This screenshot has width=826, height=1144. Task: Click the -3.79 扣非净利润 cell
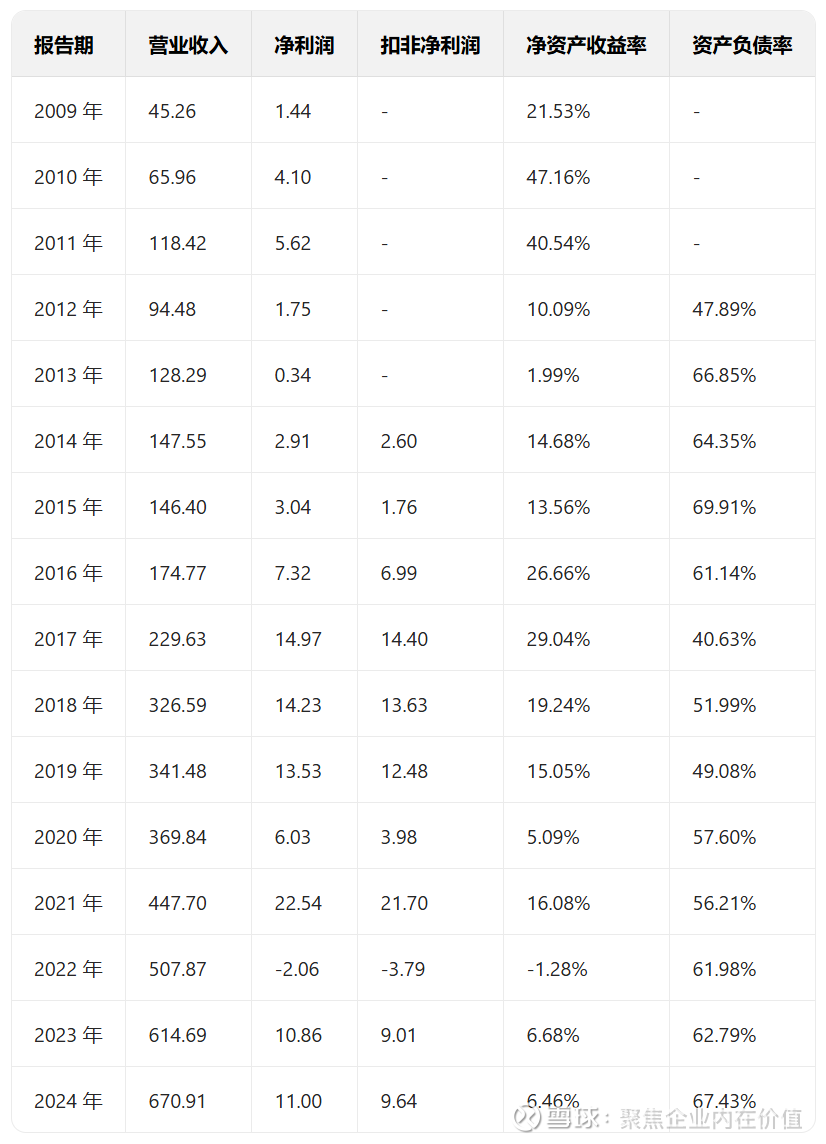[403, 969]
